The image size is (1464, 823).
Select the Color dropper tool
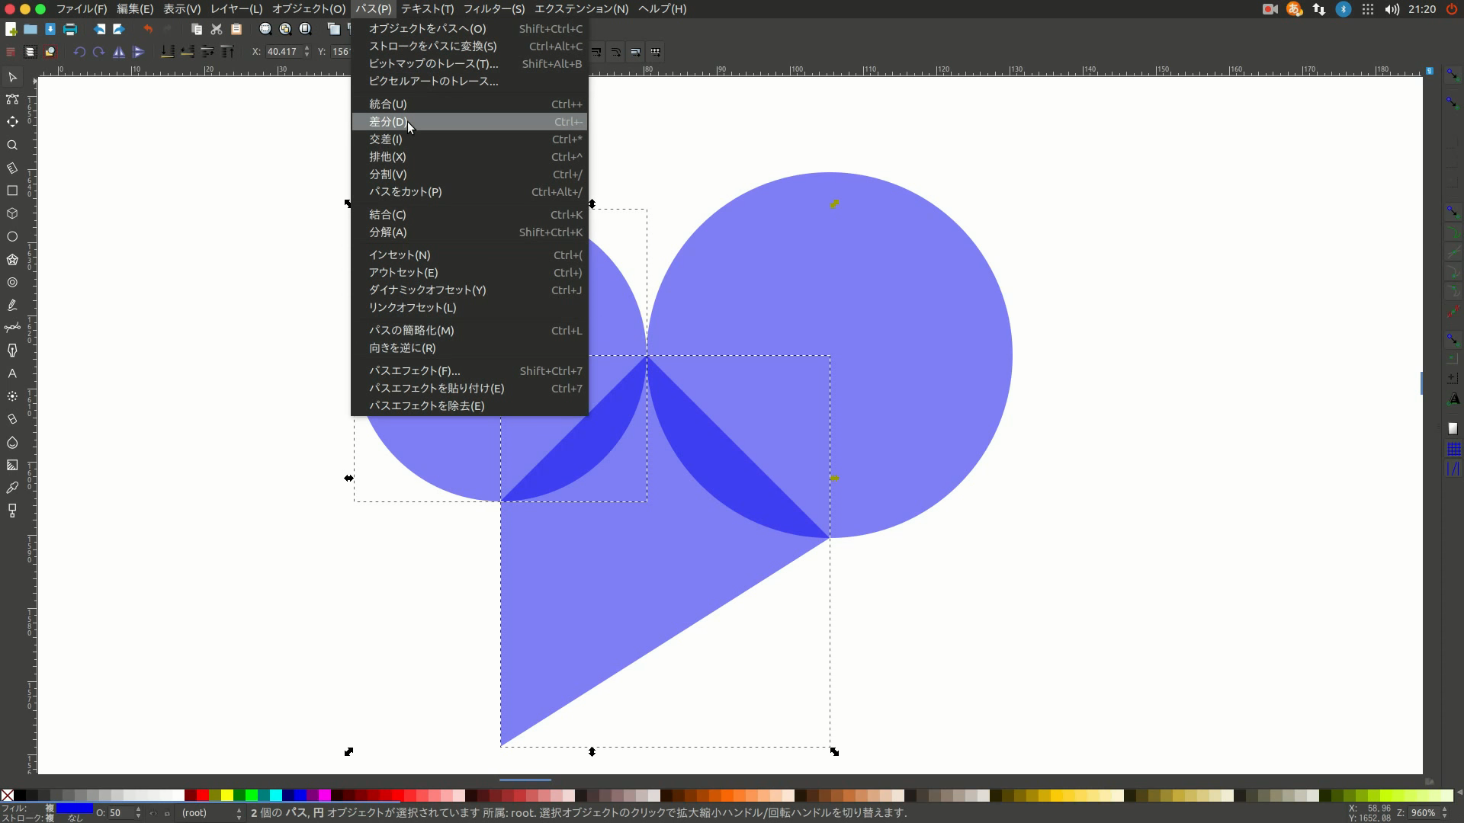[12, 488]
